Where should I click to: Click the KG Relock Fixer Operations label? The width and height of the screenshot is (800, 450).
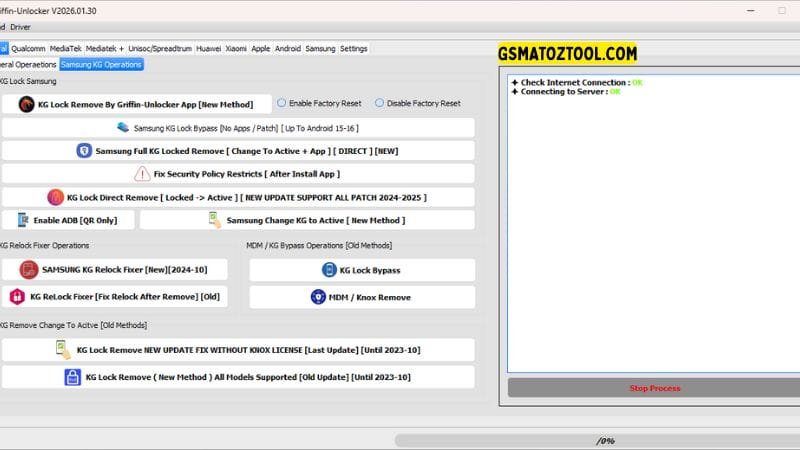click(x=44, y=245)
